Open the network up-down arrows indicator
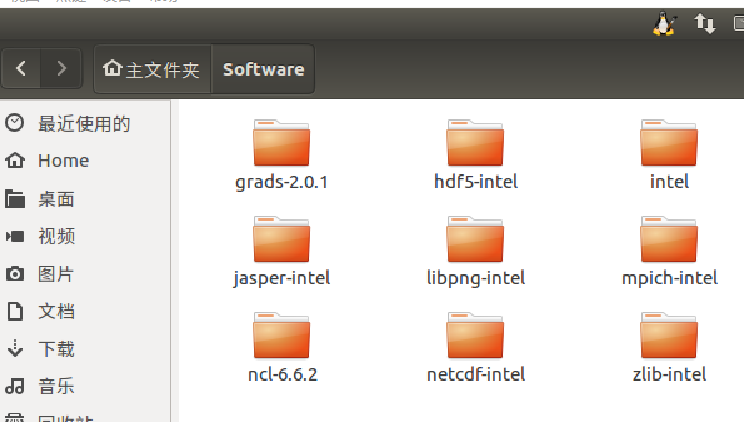The height and width of the screenshot is (422, 744). click(x=705, y=24)
